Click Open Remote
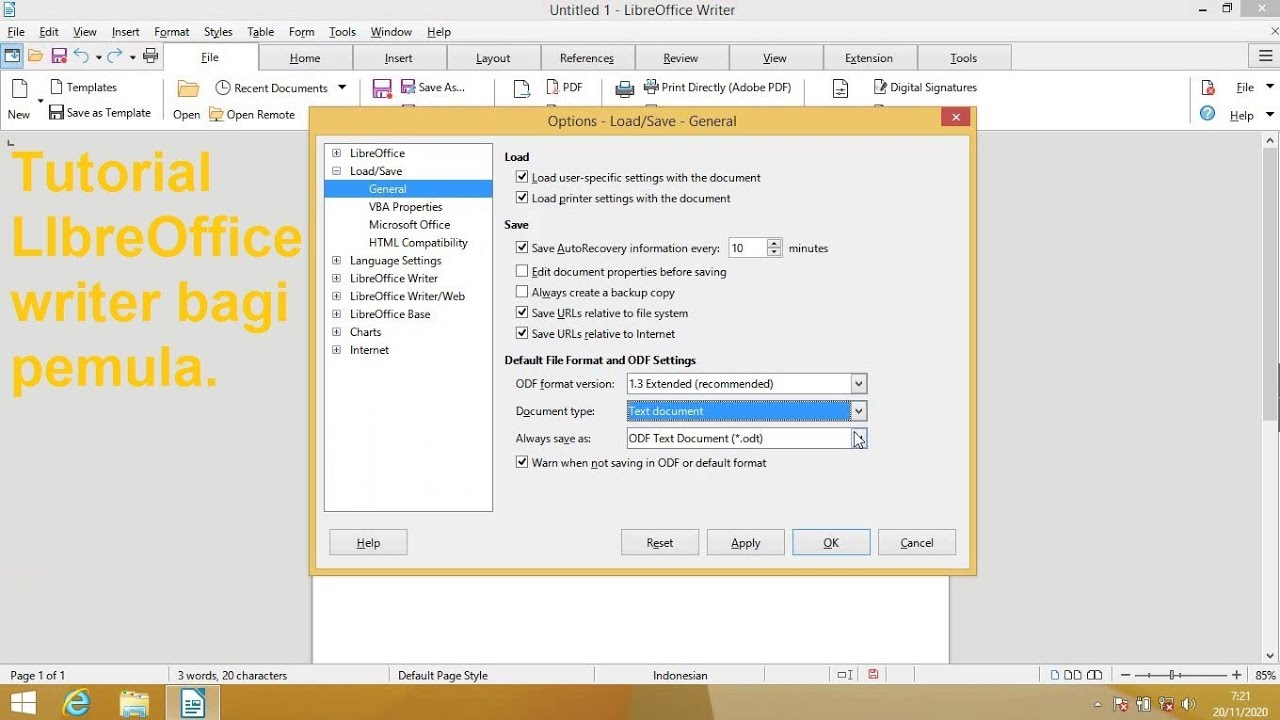The width and height of the screenshot is (1280, 720). [x=252, y=114]
